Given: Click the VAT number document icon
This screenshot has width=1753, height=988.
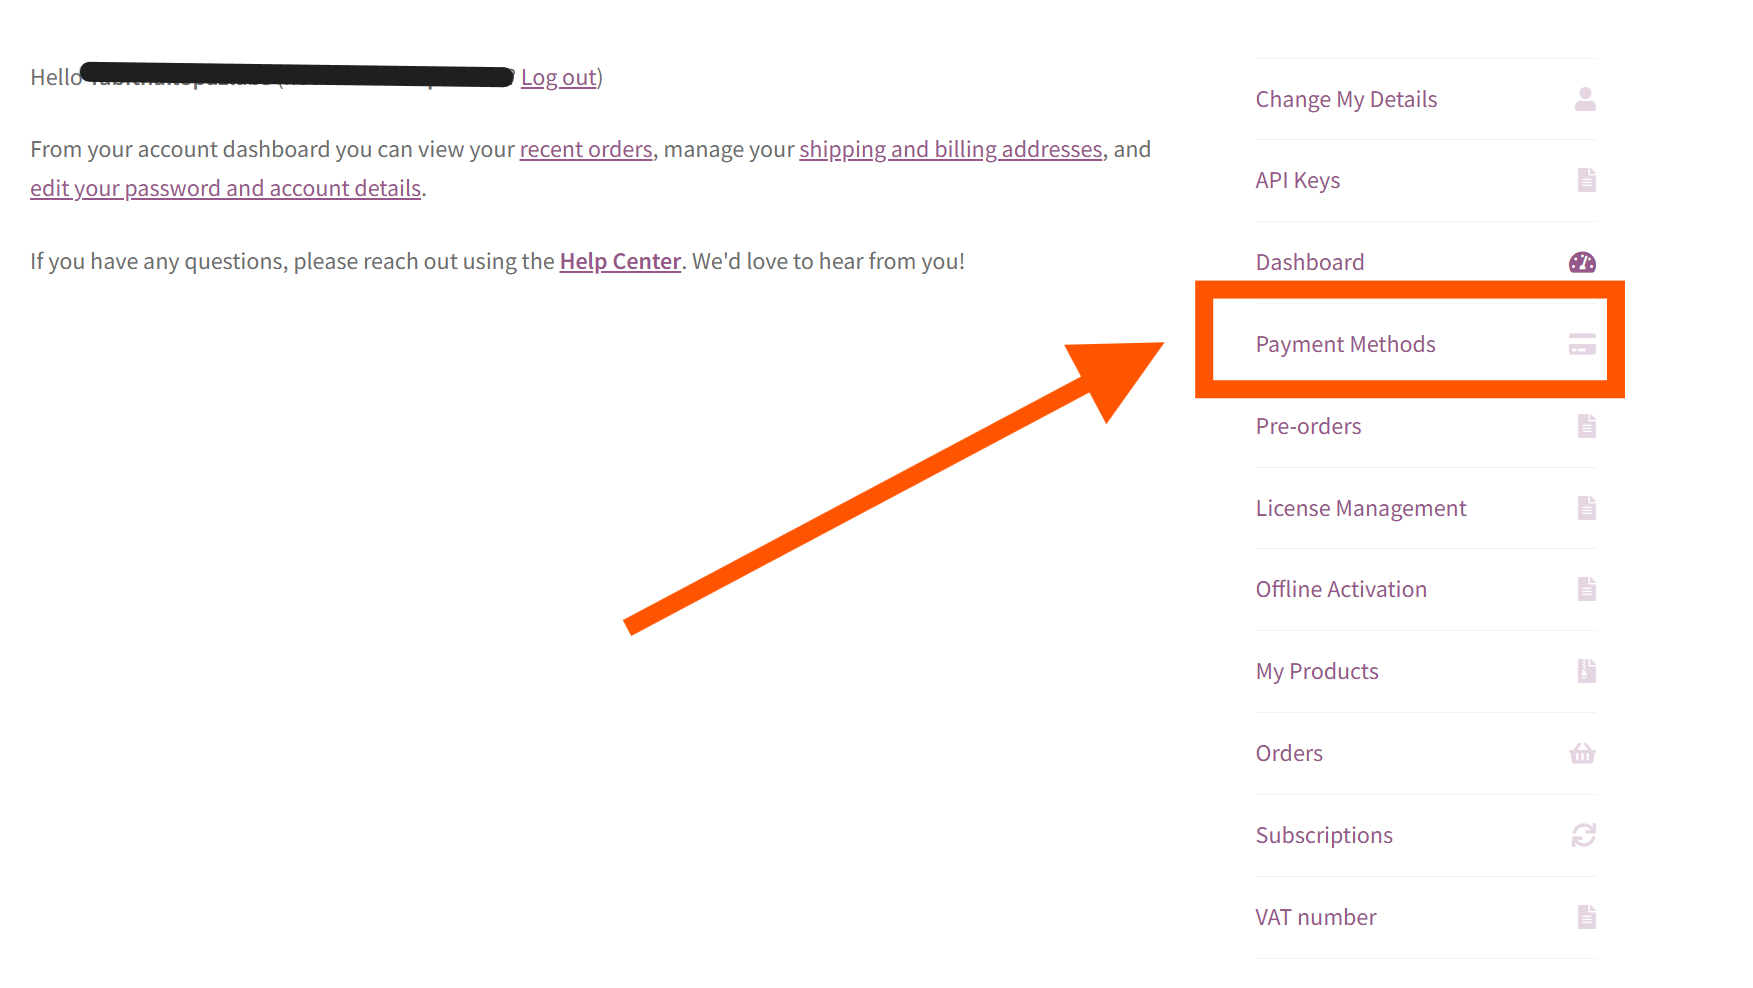Looking at the screenshot, I should [1586, 917].
